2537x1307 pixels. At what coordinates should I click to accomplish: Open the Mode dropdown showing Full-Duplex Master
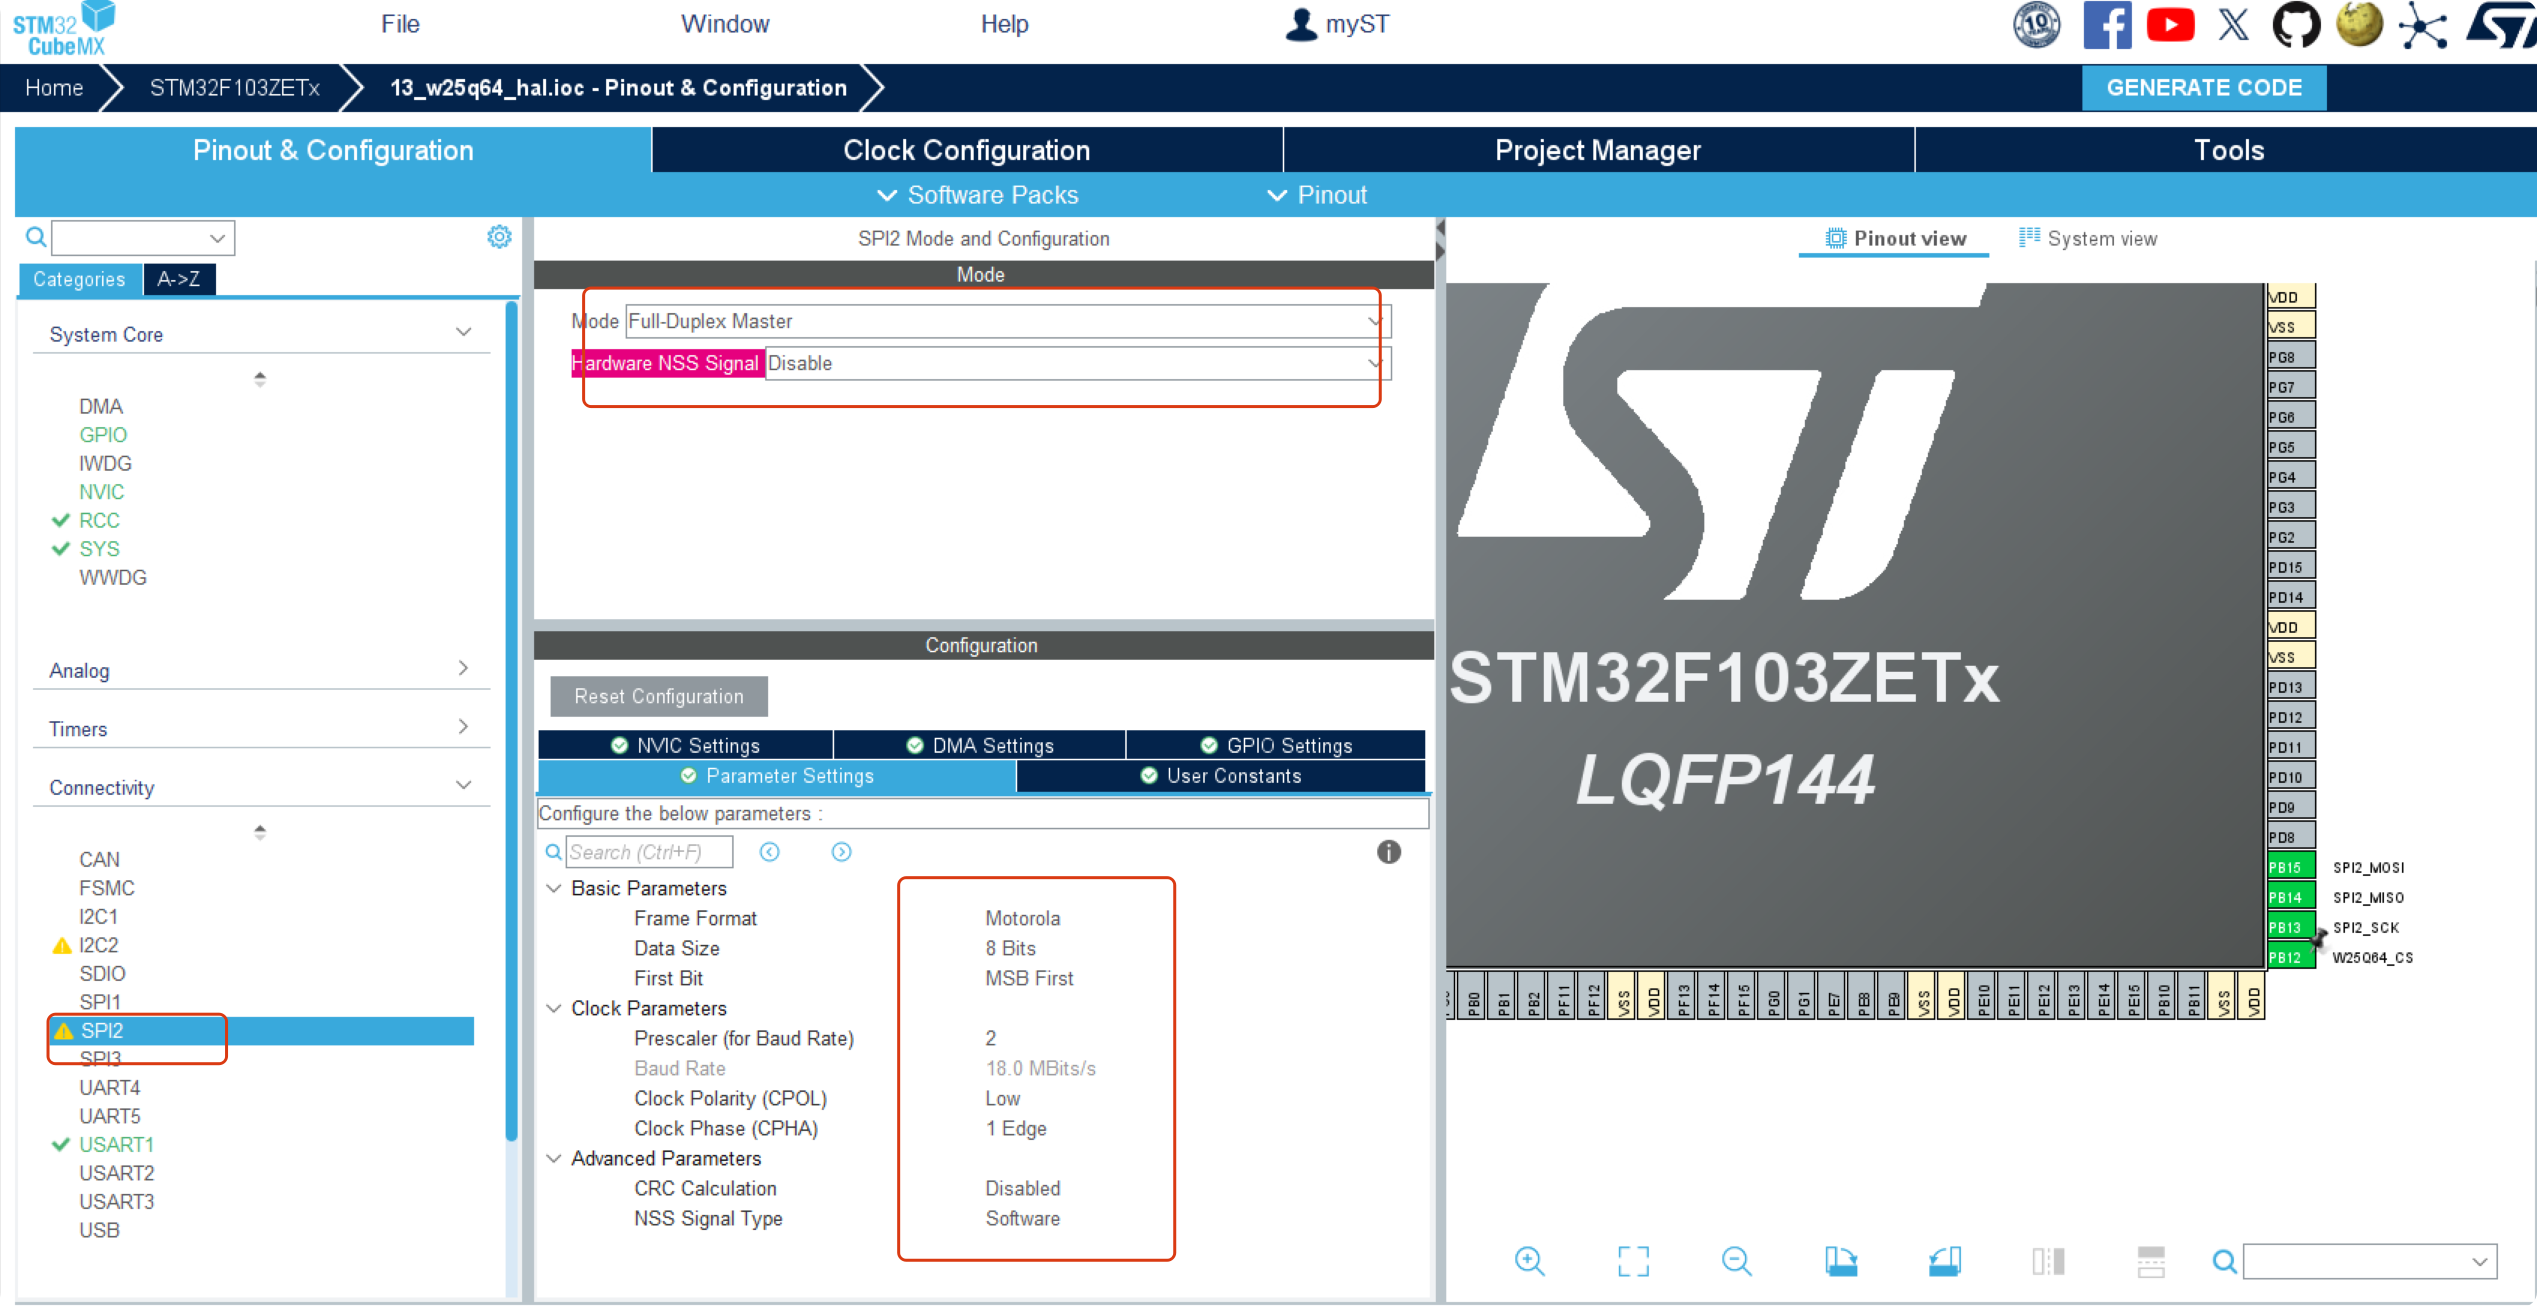[1376, 320]
